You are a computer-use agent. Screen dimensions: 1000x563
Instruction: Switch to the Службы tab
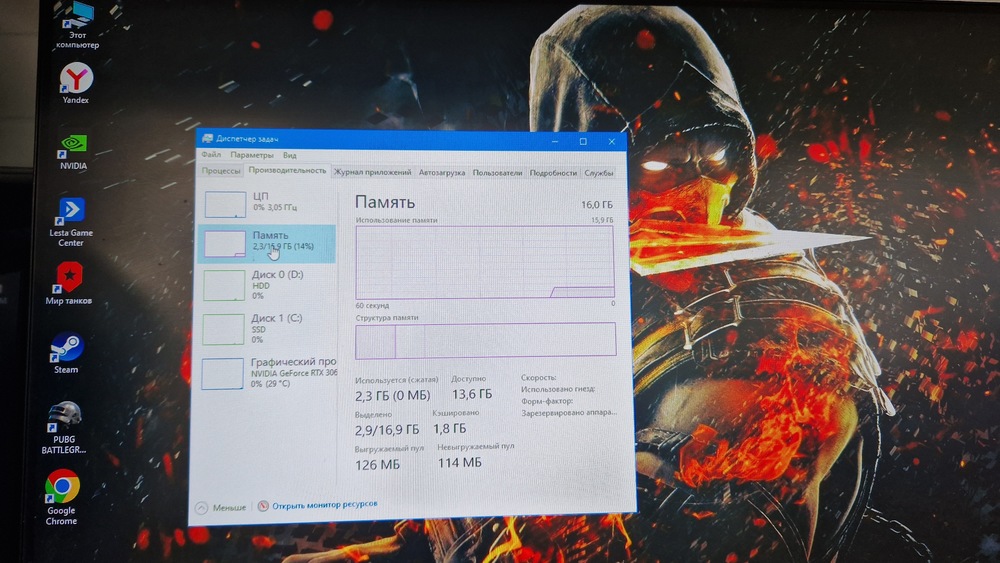(x=599, y=172)
